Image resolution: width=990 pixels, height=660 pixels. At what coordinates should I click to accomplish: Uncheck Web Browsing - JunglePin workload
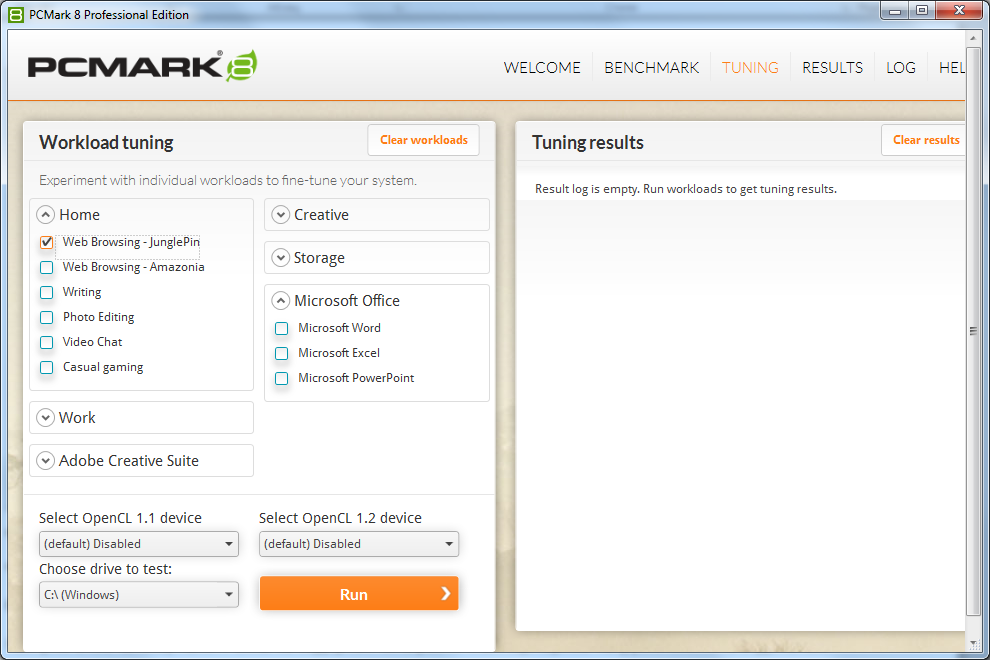click(46, 242)
